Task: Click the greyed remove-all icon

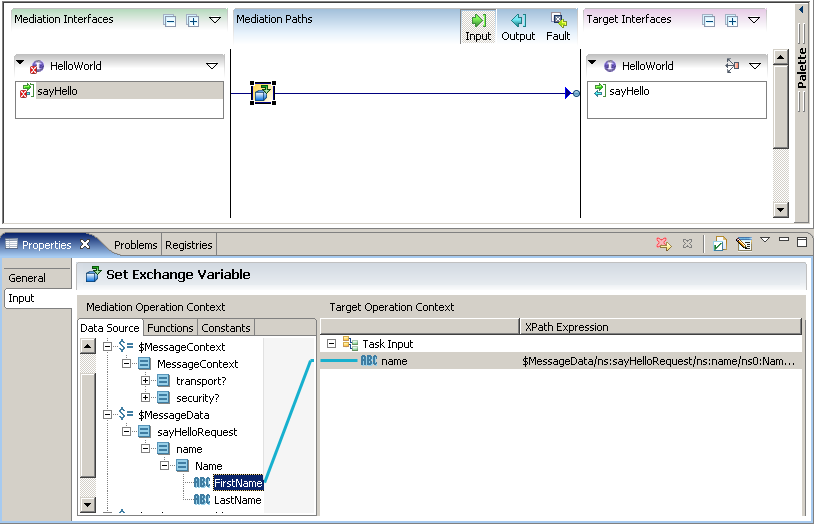Action: (x=687, y=244)
